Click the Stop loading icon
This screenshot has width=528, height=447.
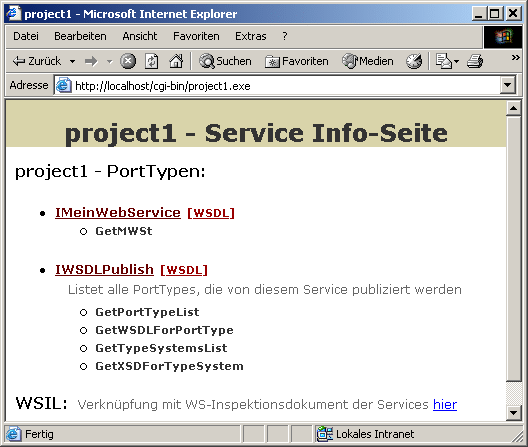coord(128,61)
